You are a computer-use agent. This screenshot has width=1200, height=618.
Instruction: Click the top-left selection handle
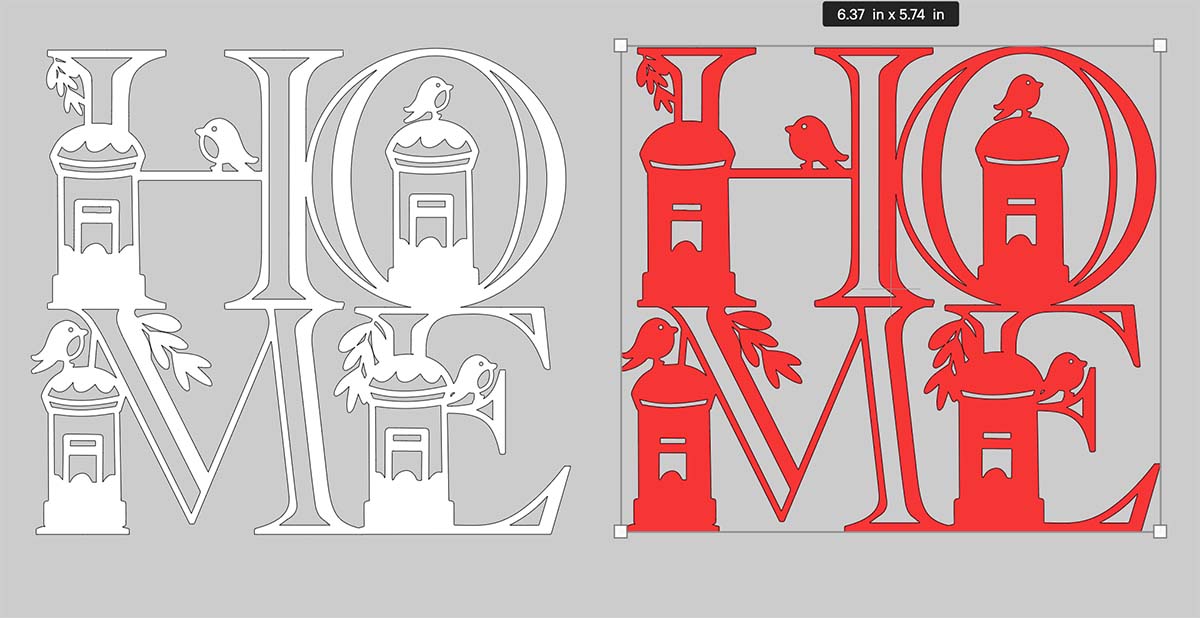coord(620,45)
